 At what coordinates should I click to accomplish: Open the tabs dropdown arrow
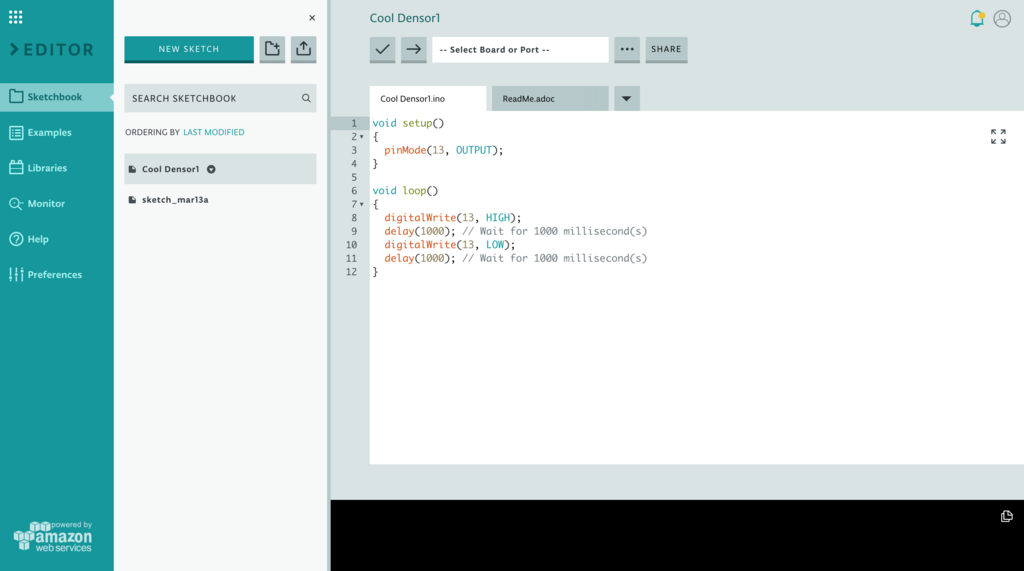pyautogui.click(x=626, y=99)
